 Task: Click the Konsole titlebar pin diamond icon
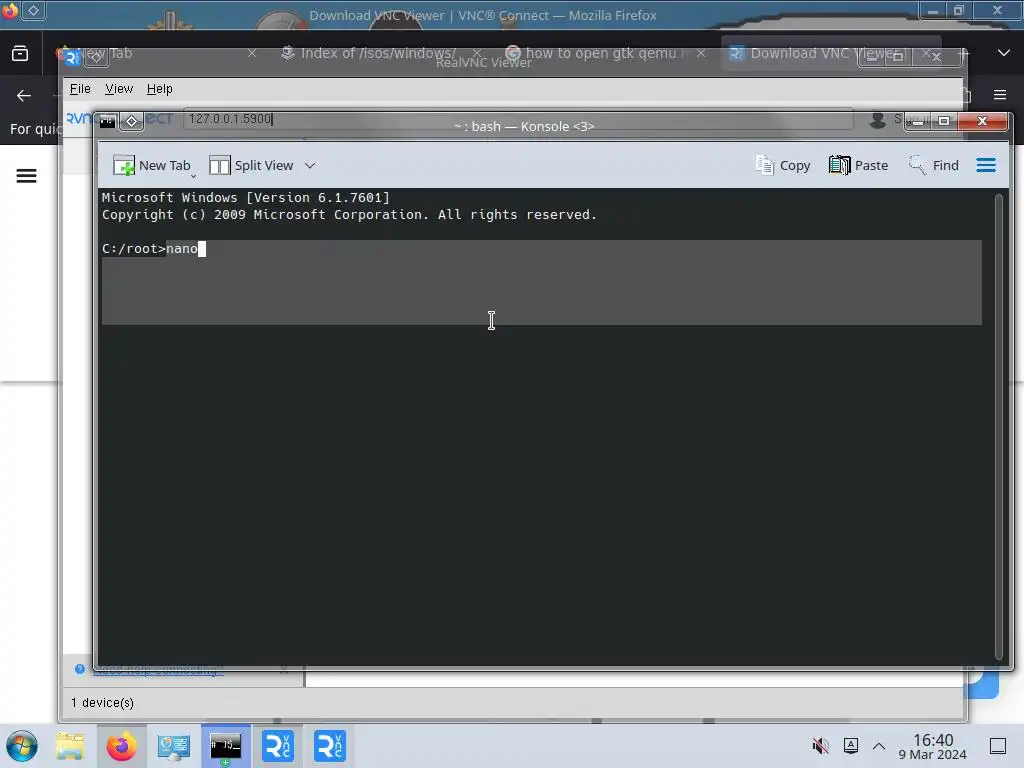[x=131, y=121]
